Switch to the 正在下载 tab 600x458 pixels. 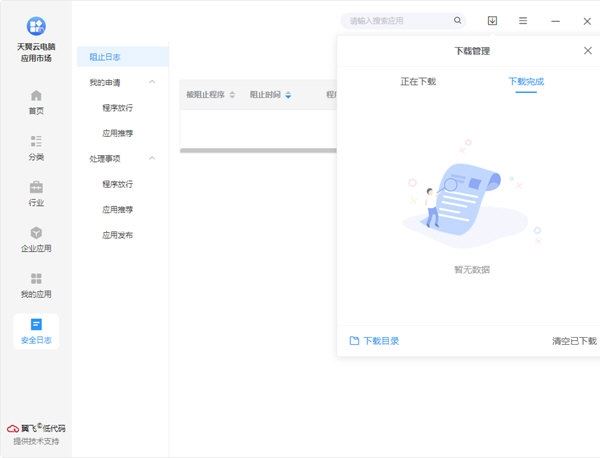tap(418, 81)
